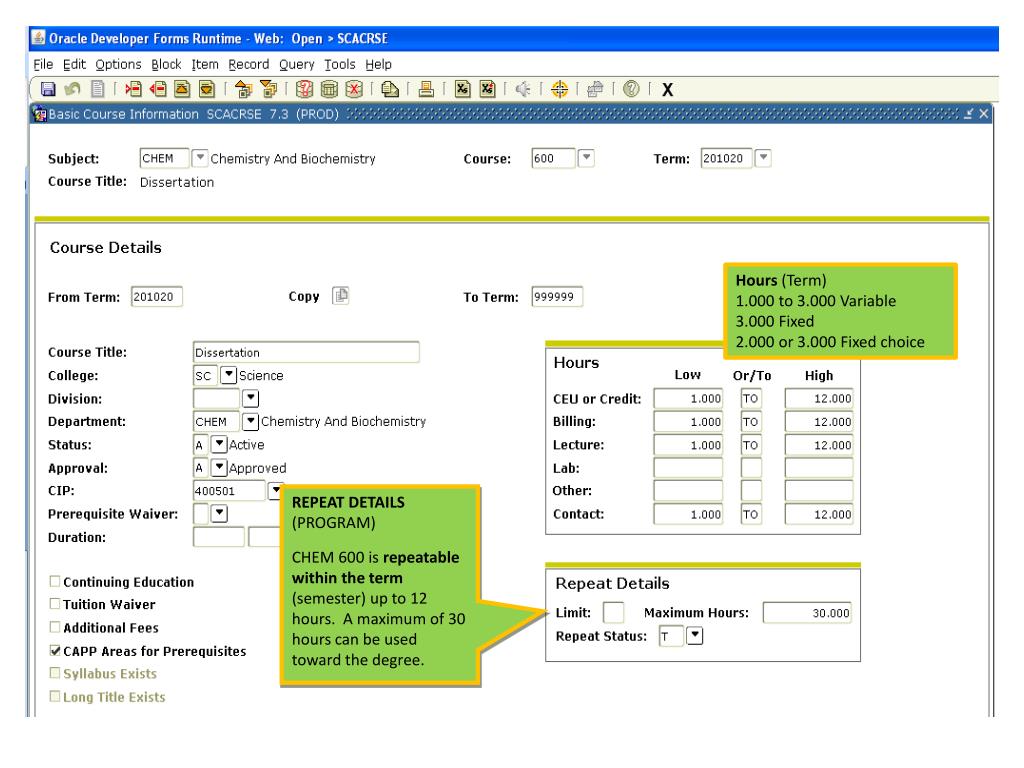Click the Course Title field containing Dissertation
This screenshot has width=1024, height=768.
coord(306,352)
